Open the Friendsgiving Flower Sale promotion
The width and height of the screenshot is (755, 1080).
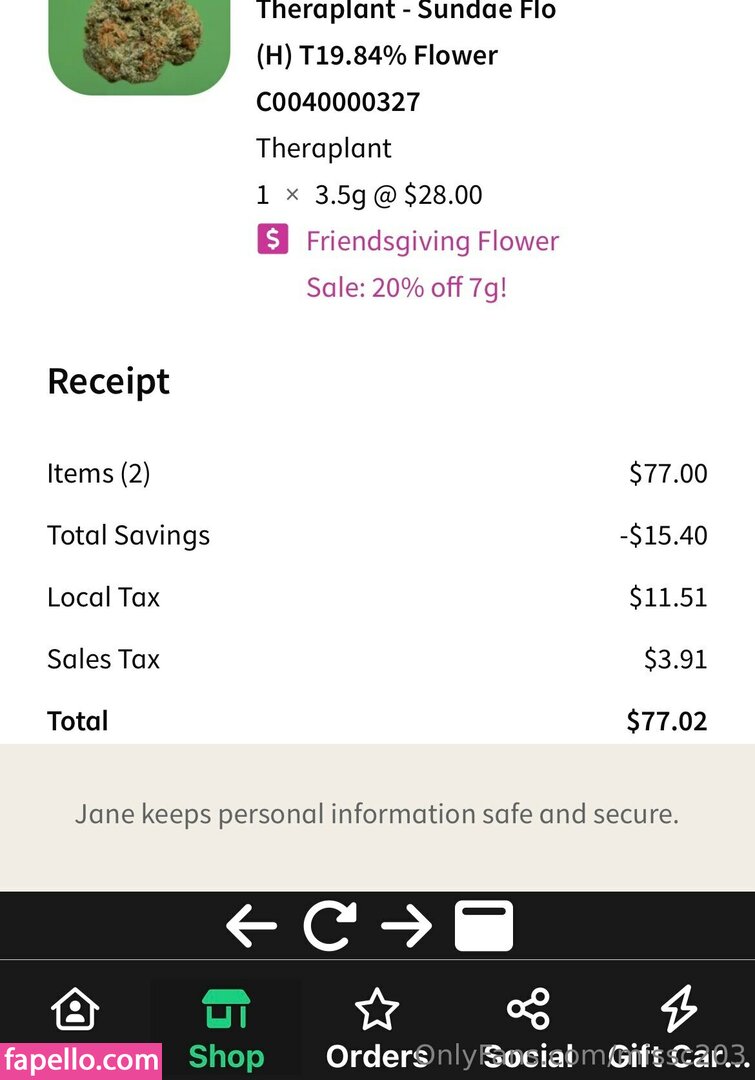432,264
